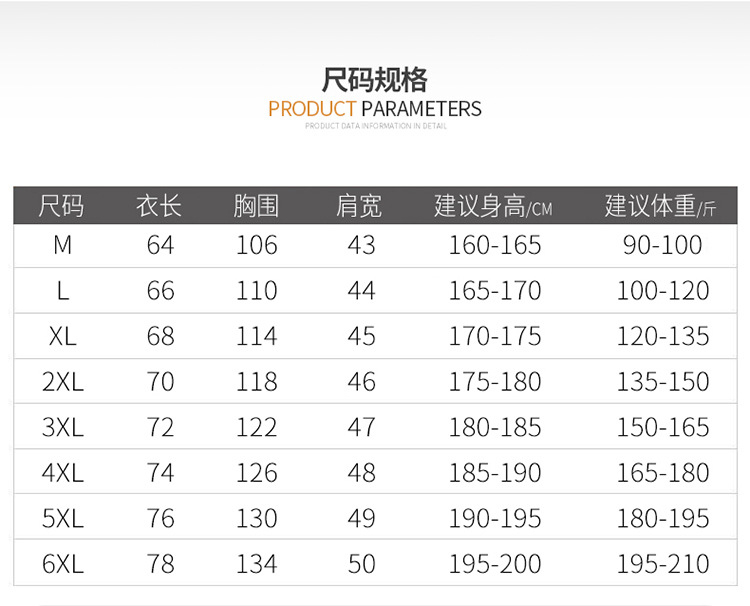The image size is (750, 606).
Task: Click the 胸围 column header
Action: coord(257,206)
